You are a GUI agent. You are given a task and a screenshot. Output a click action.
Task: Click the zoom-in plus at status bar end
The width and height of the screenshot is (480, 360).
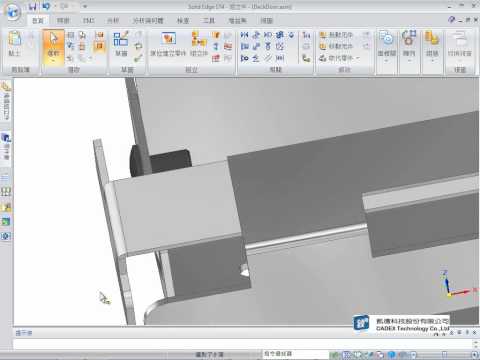click(475, 355)
